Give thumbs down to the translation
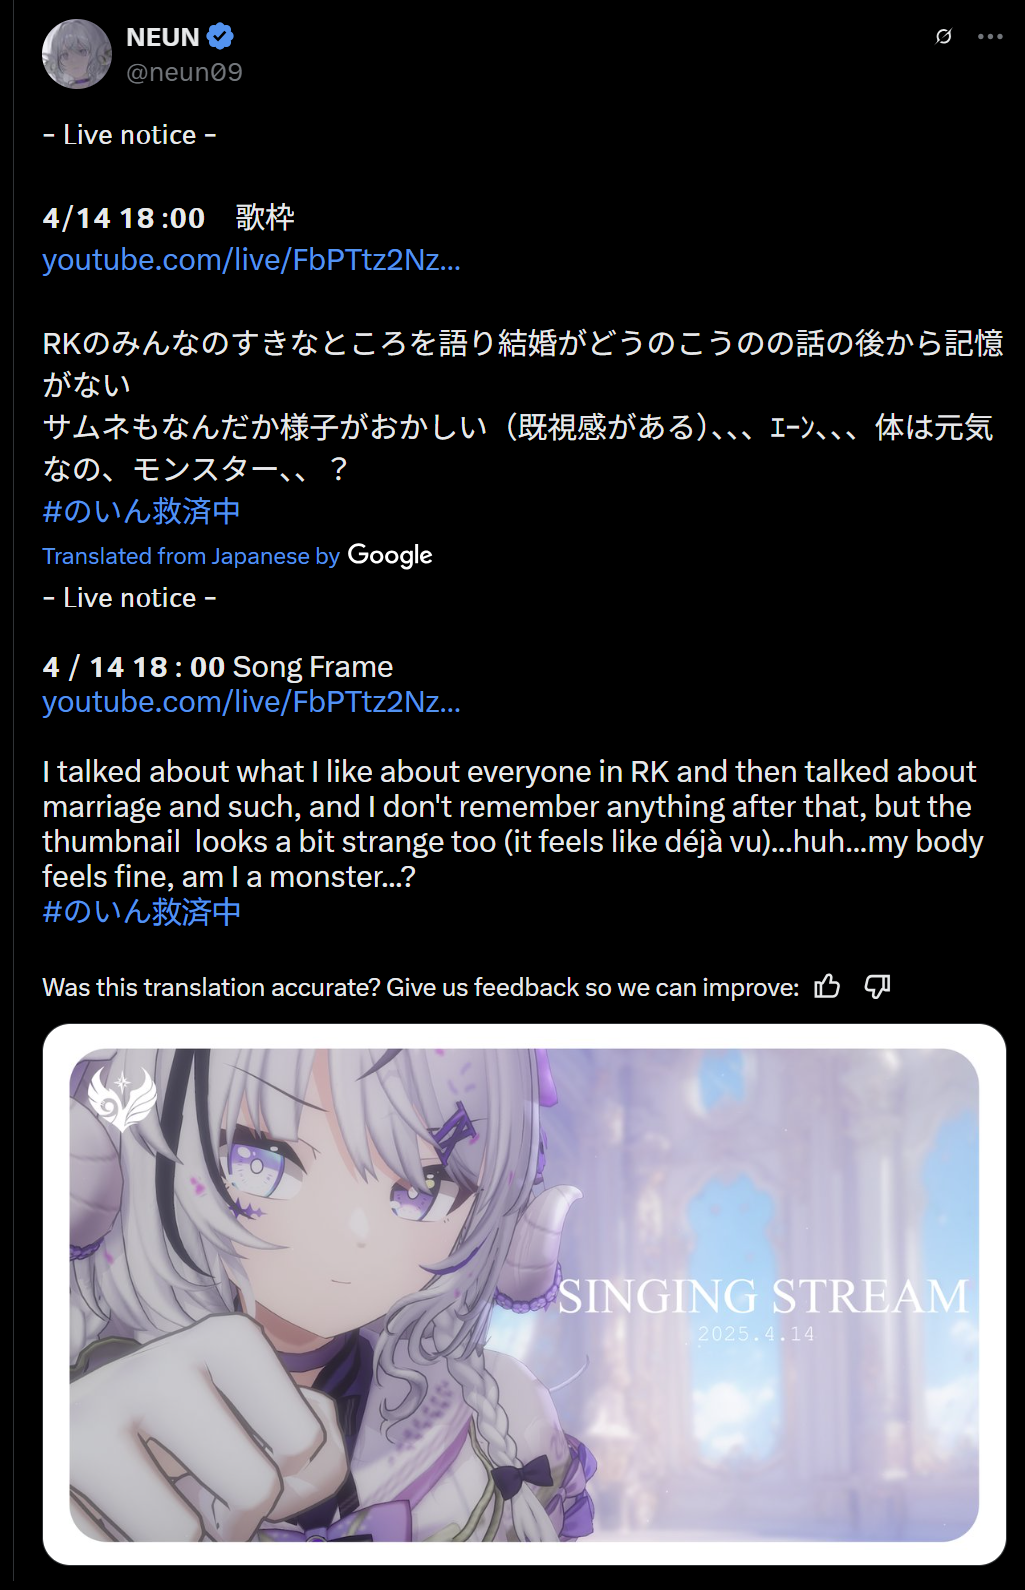This screenshot has width=1025, height=1590. point(877,987)
